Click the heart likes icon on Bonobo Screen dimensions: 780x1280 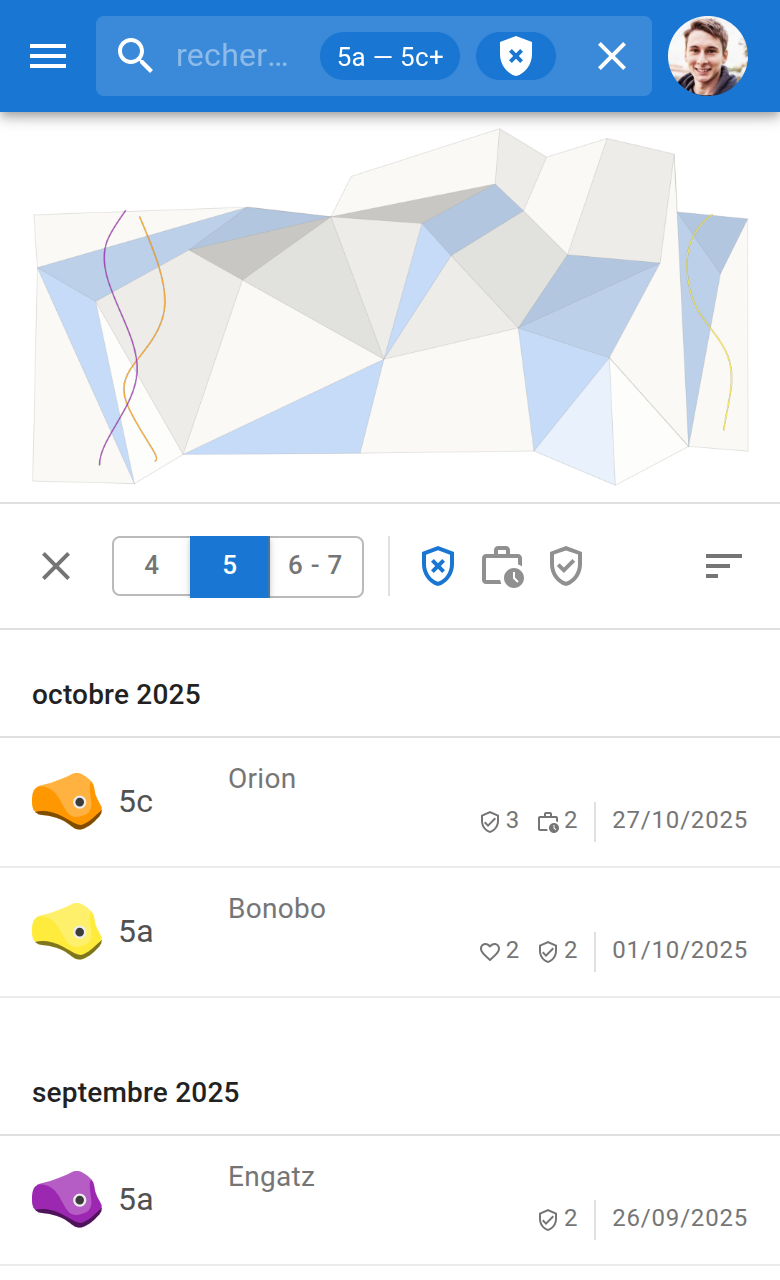[490, 951]
